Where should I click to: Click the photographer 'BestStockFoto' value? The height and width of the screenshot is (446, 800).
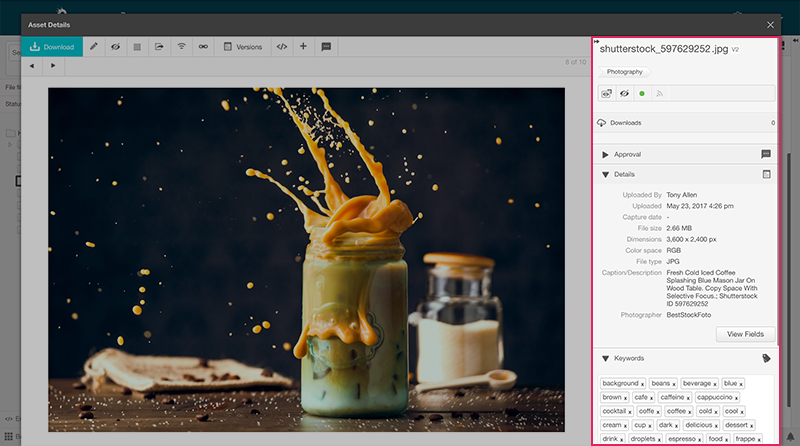689,315
